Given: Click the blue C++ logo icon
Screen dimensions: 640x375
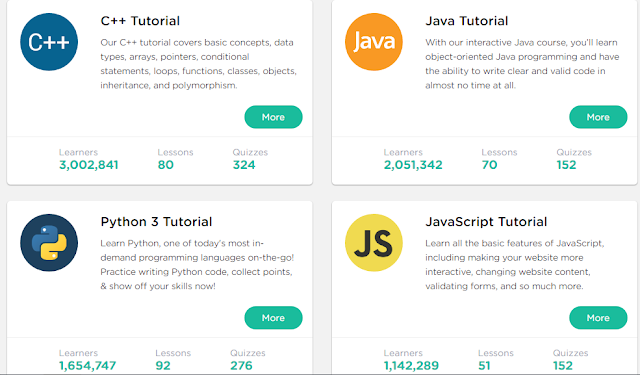Looking at the screenshot, I should click(49, 42).
